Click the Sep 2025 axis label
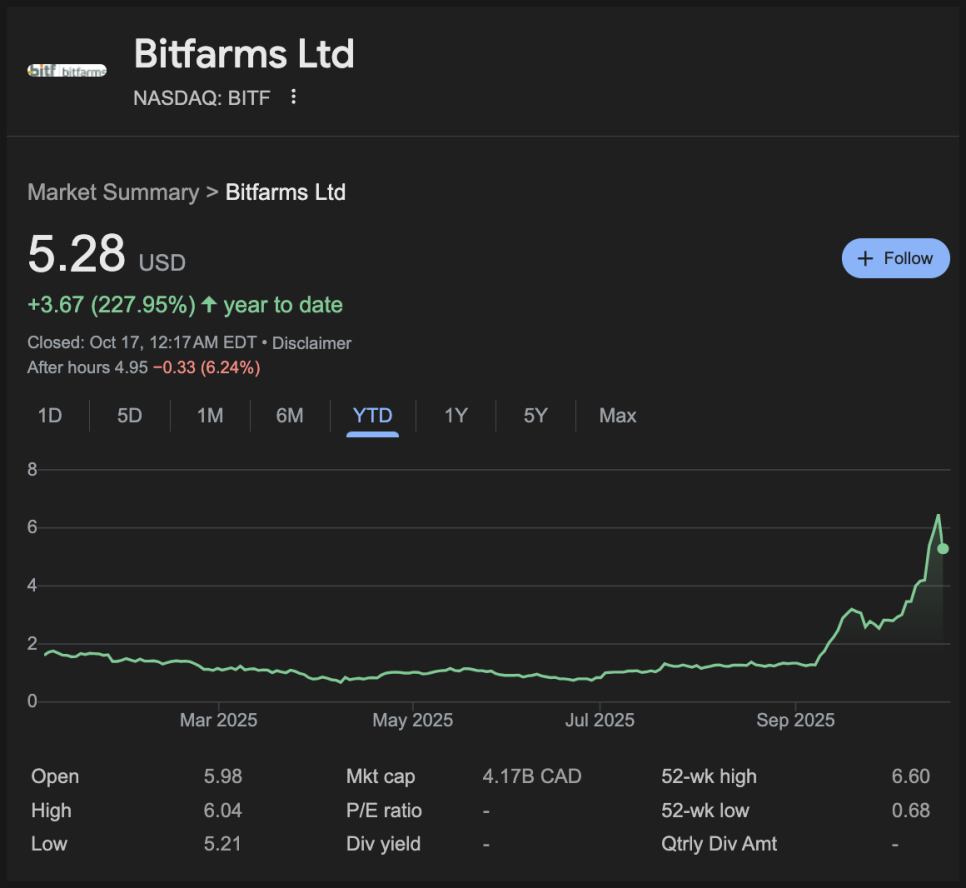The width and height of the screenshot is (966, 888). coord(795,720)
